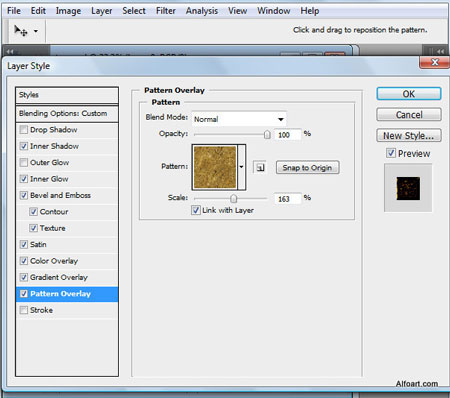Image resolution: width=450 pixels, height=398 pixels.
Task: Open the Move tool preset picker arrow
Action: 36,32
